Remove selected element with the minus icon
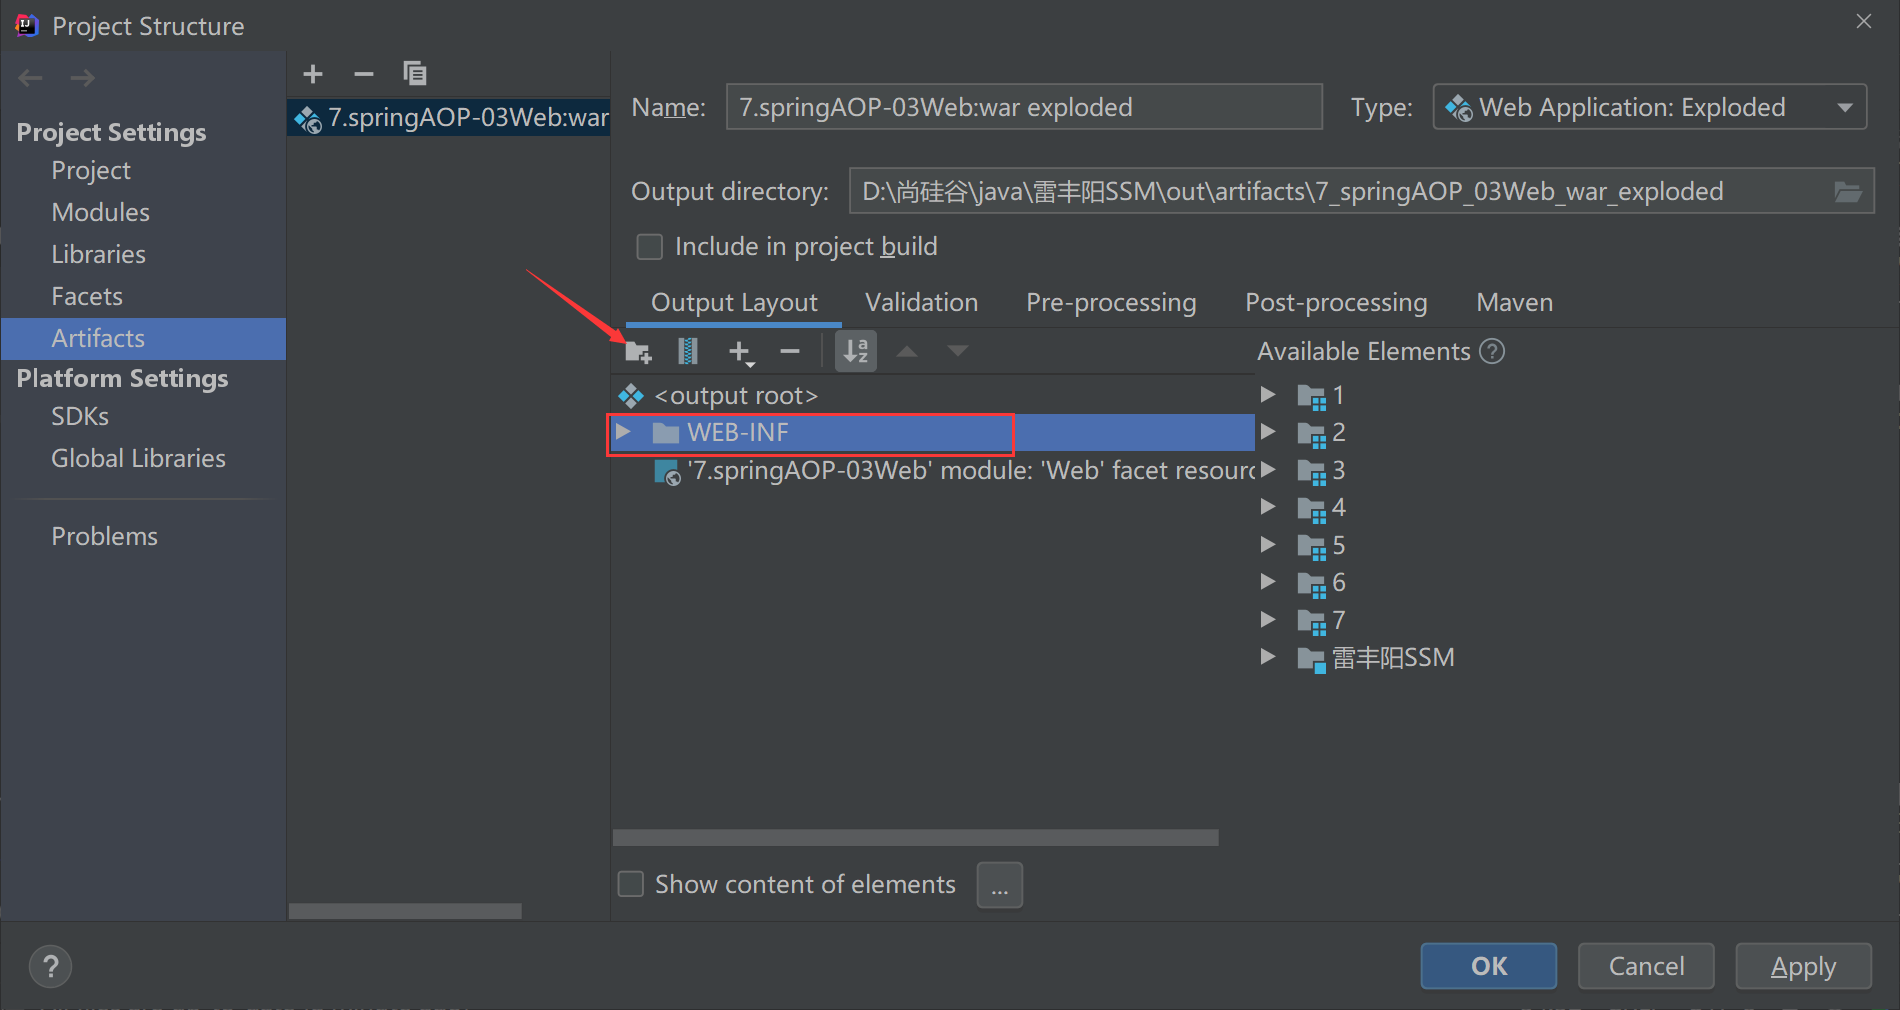The width and height of the screenshot is (1900, 1010). click(789, 351)
